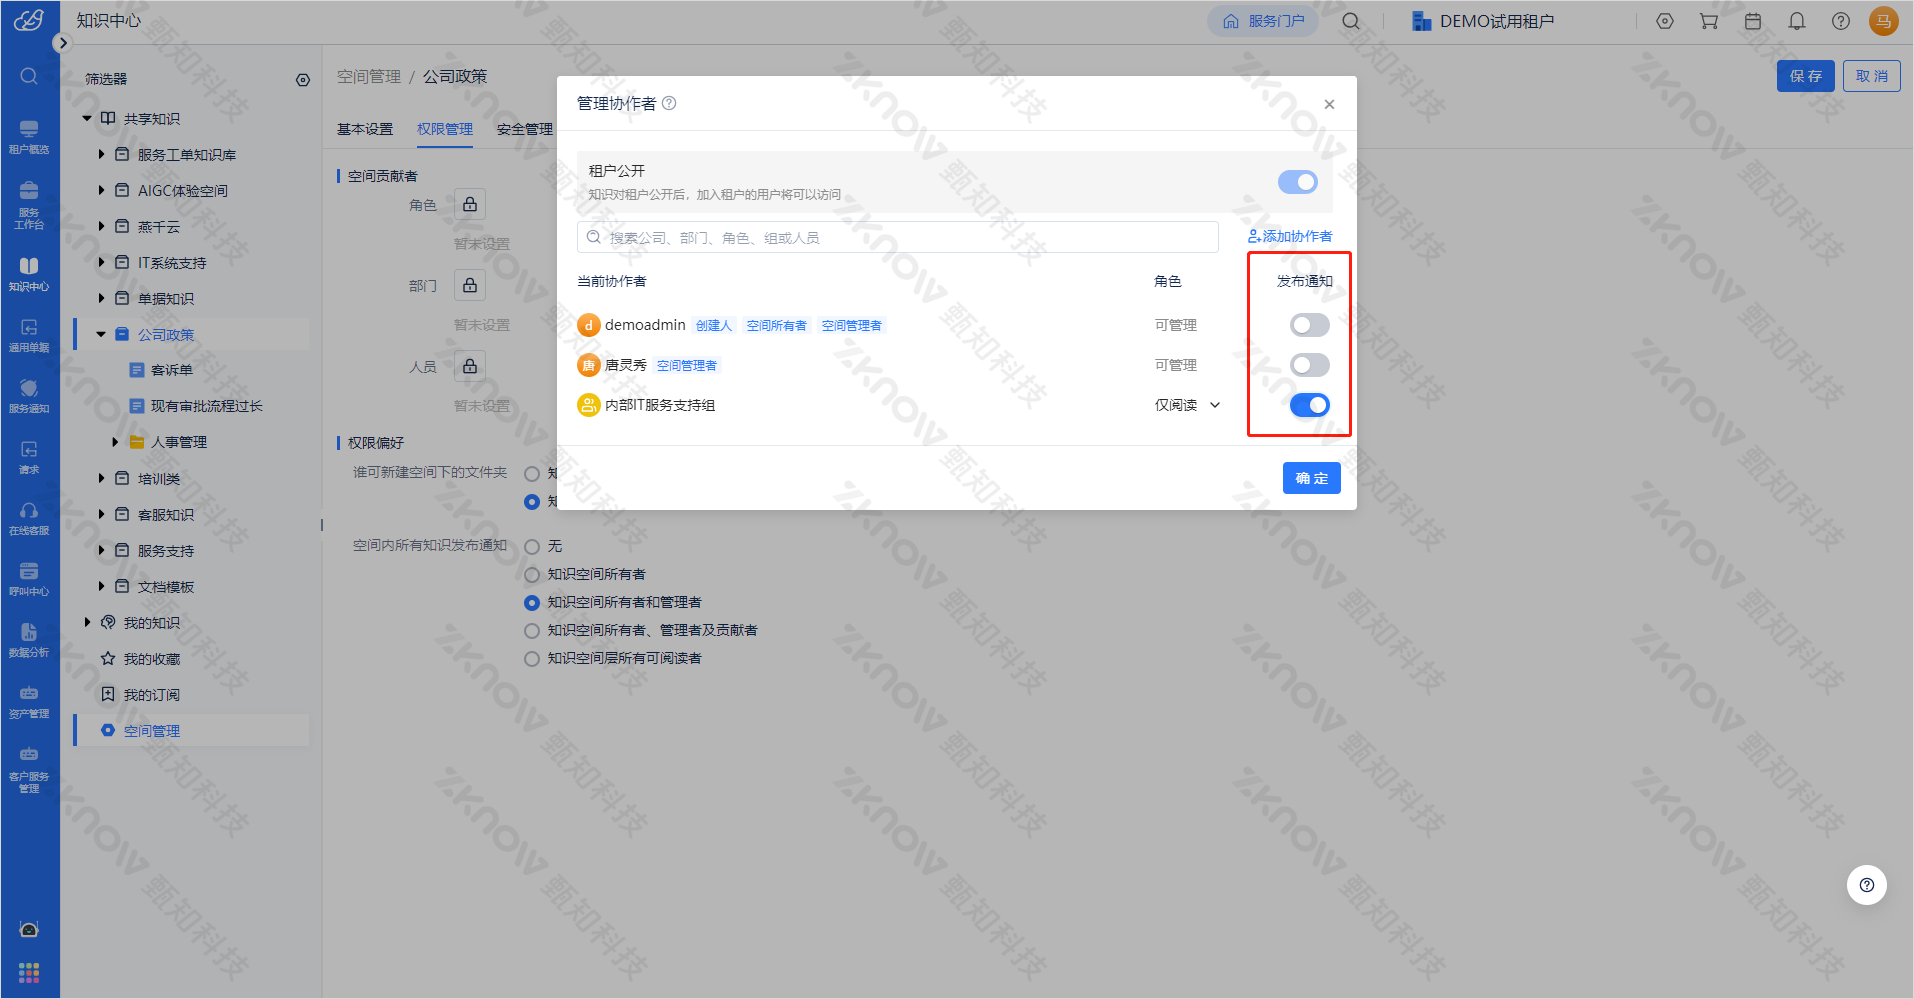Expand the 燕千云 node
This screenshot has width=1914, height=999.
[101, 227]
